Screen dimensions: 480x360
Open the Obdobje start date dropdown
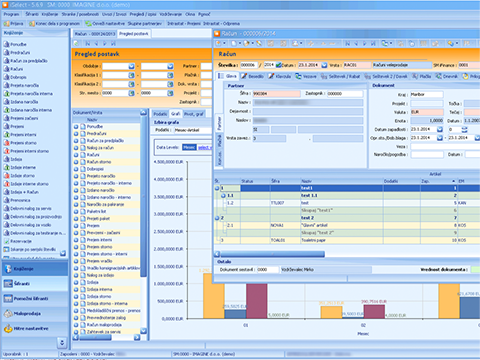coord(132,66)
